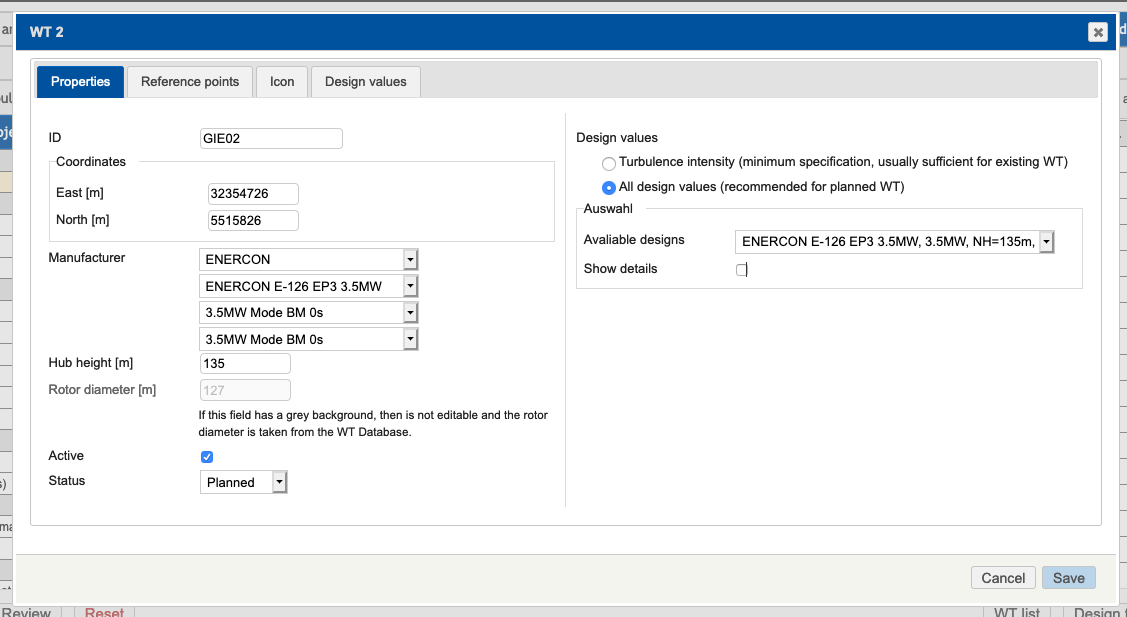Screen dimensions: 1127x617
Task: Click the Save button
Action: point(1068,577)
